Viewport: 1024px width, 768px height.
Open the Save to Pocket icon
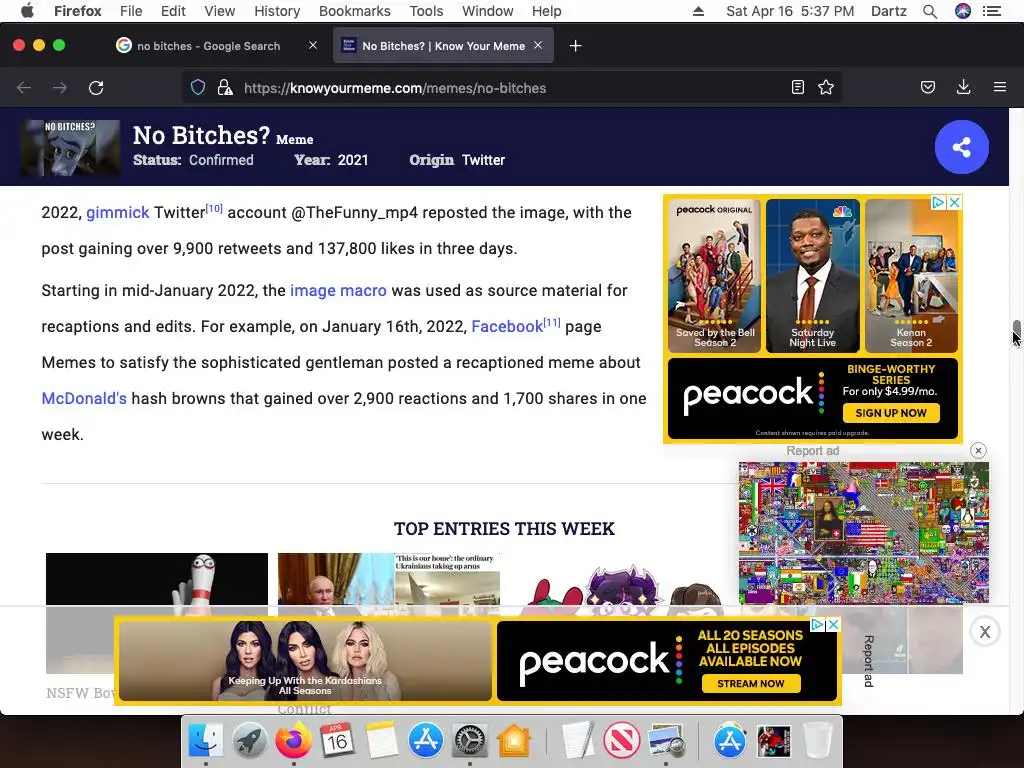(x=928, y=88)
